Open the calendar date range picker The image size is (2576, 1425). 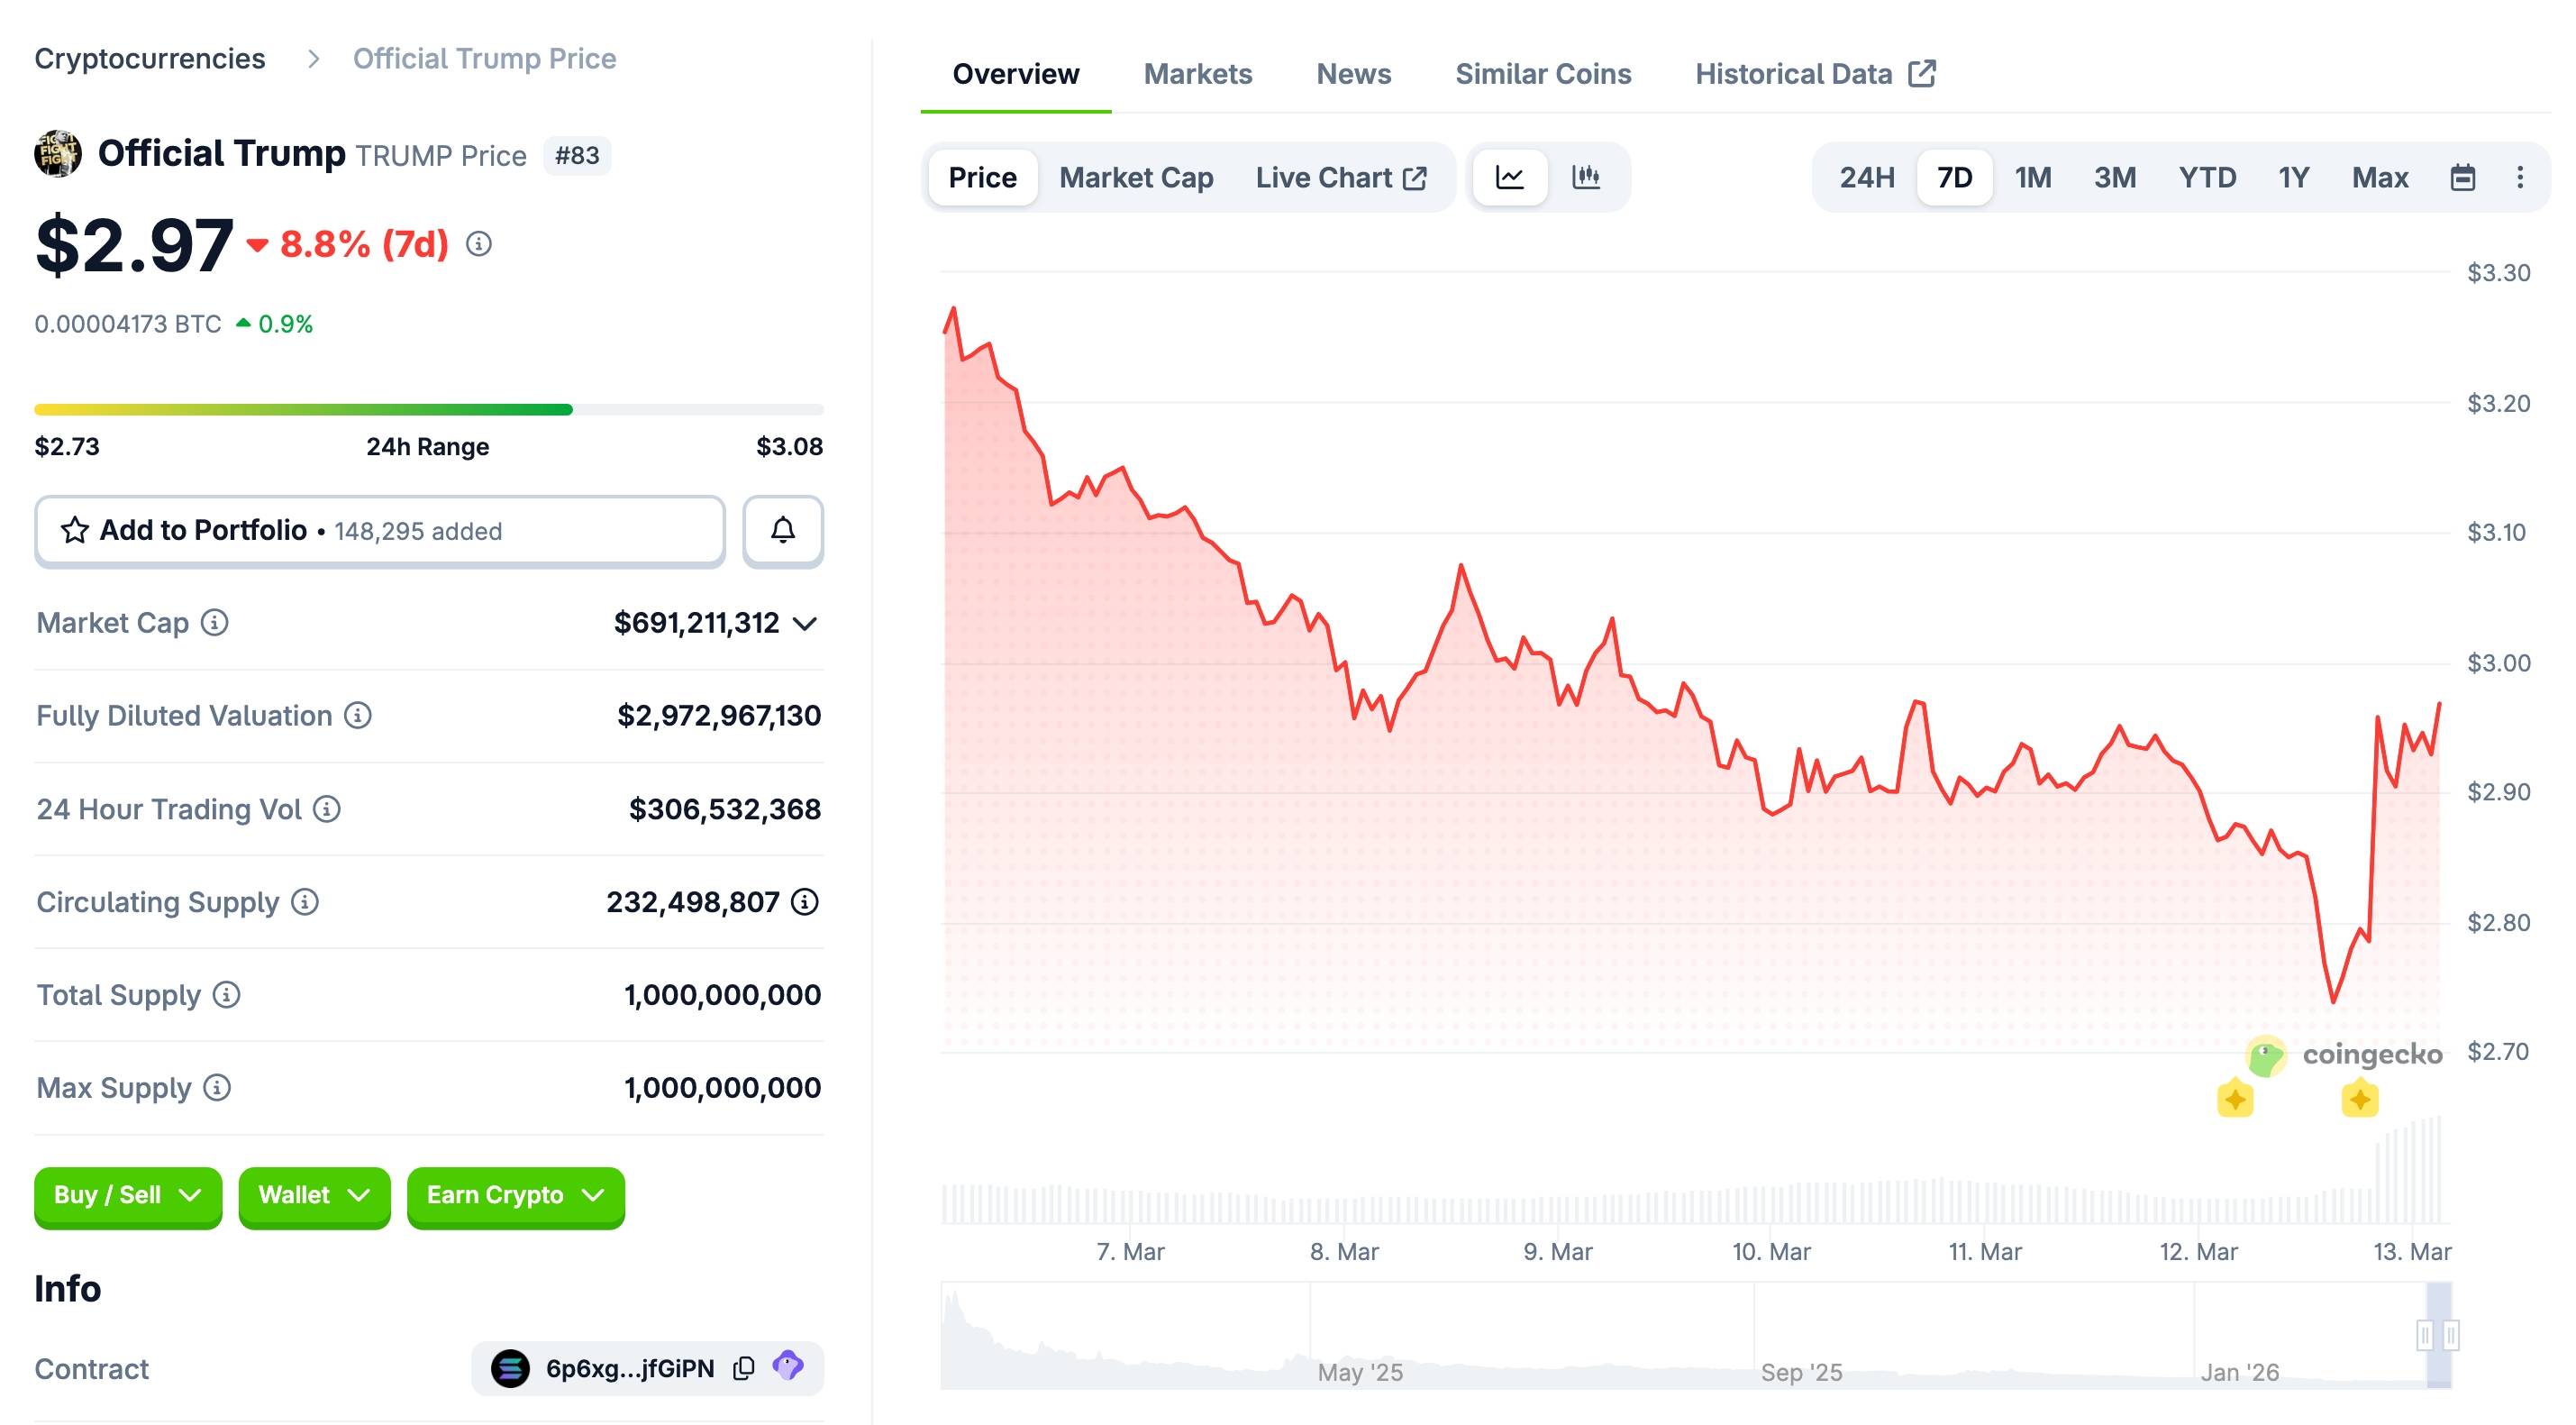(x=2462, y=177)
